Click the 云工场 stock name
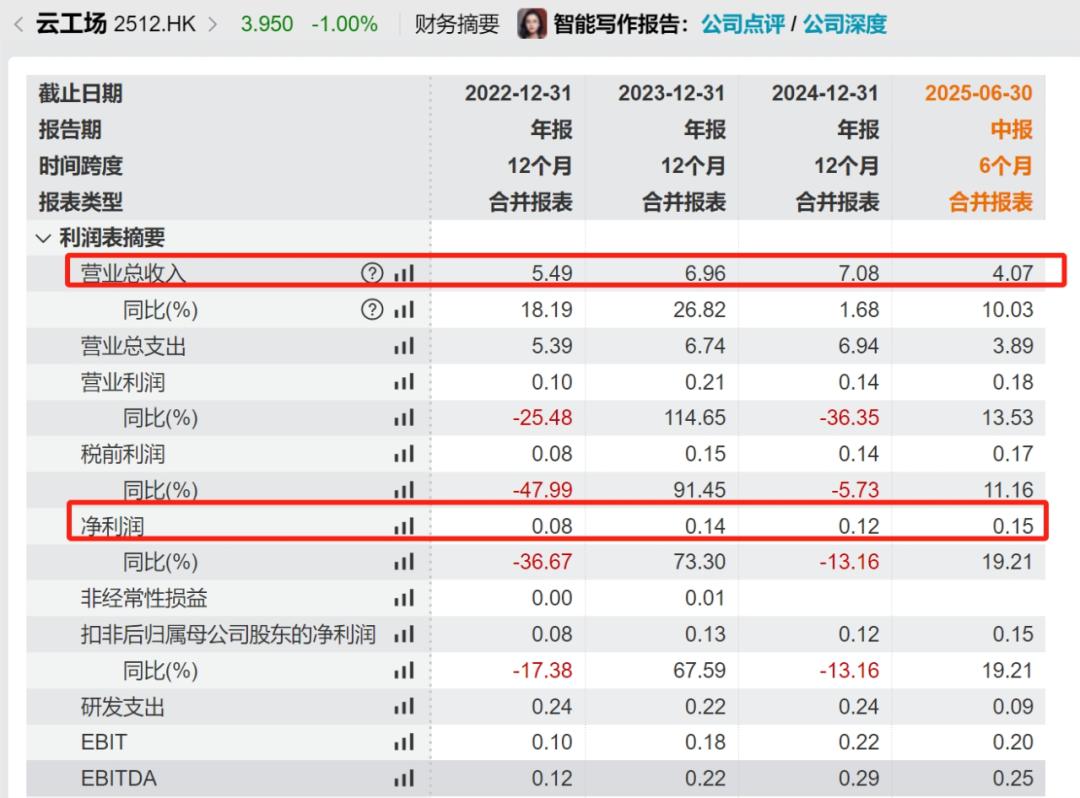 click(x=70, y=24)
